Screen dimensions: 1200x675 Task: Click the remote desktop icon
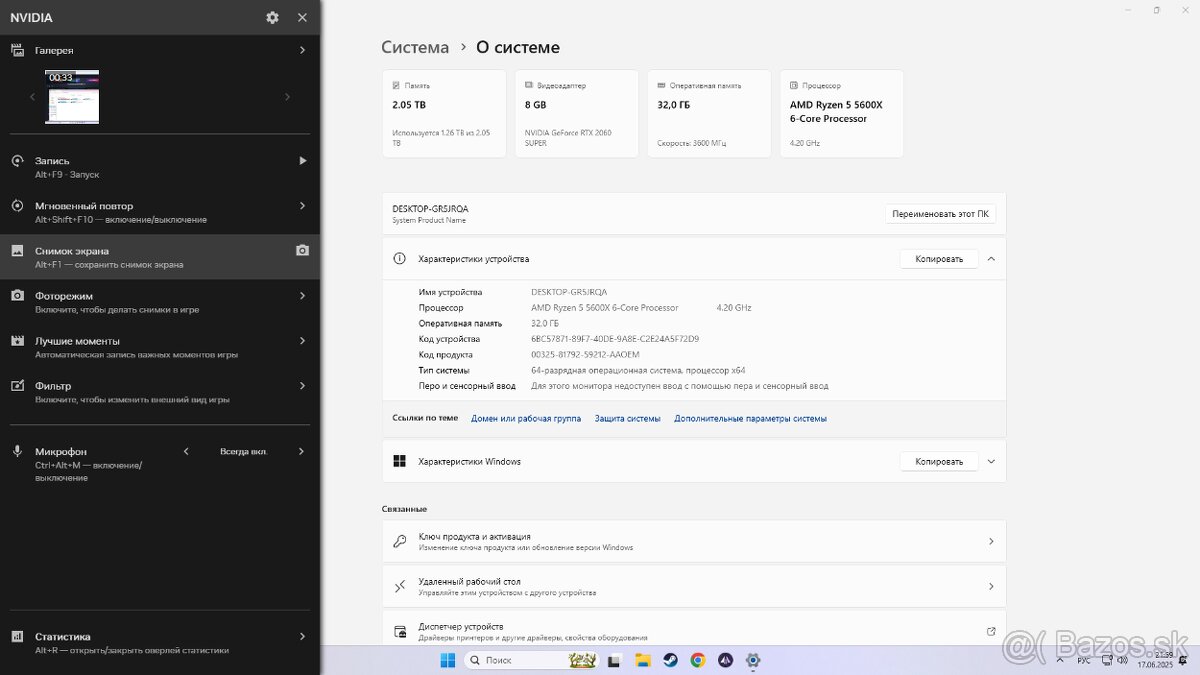pyautogui.click(x=399, y=586)
